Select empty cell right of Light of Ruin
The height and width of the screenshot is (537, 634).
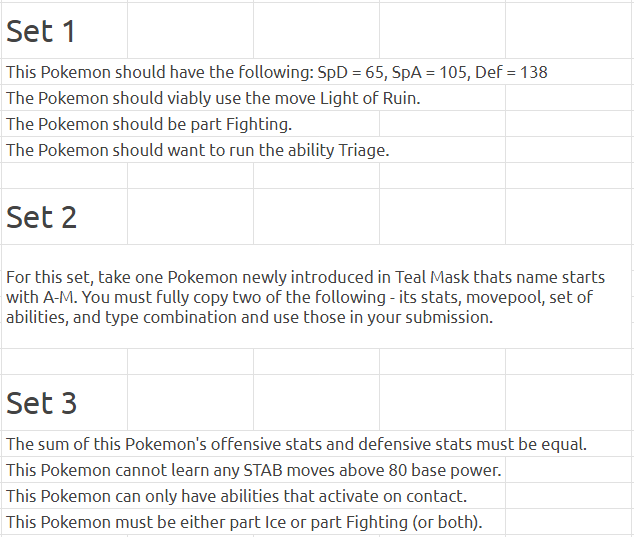pyautogui.click(x=569, y=98)
